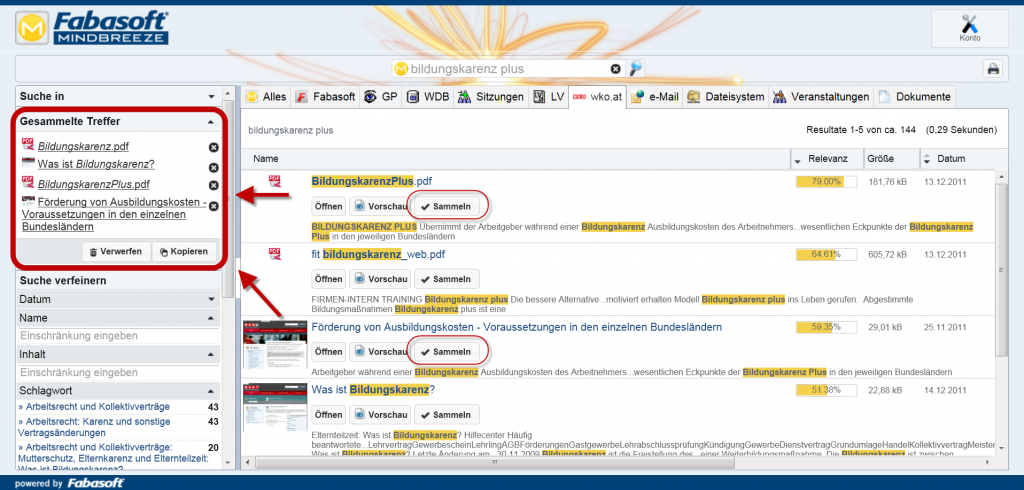The width and height of the screenshot is (1024, 490).
Task: Open thumbnail of 'Was ist Bildungskarenz?' result
Action: pyautogui.click(x=274, y=406)
